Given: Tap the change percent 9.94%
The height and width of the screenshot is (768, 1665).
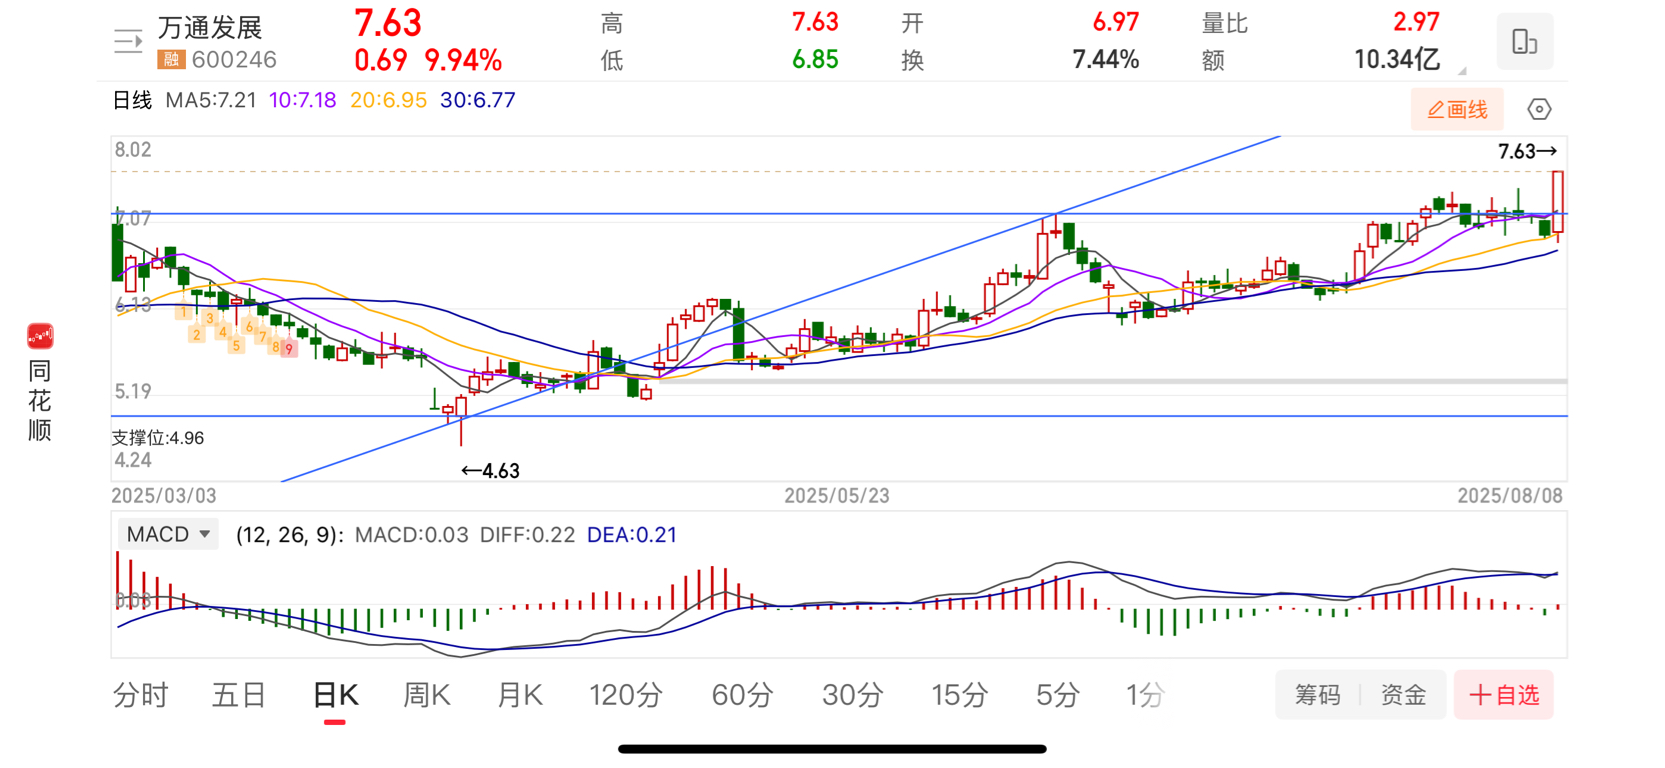Looking at the screenshot, I should point(463,60).
